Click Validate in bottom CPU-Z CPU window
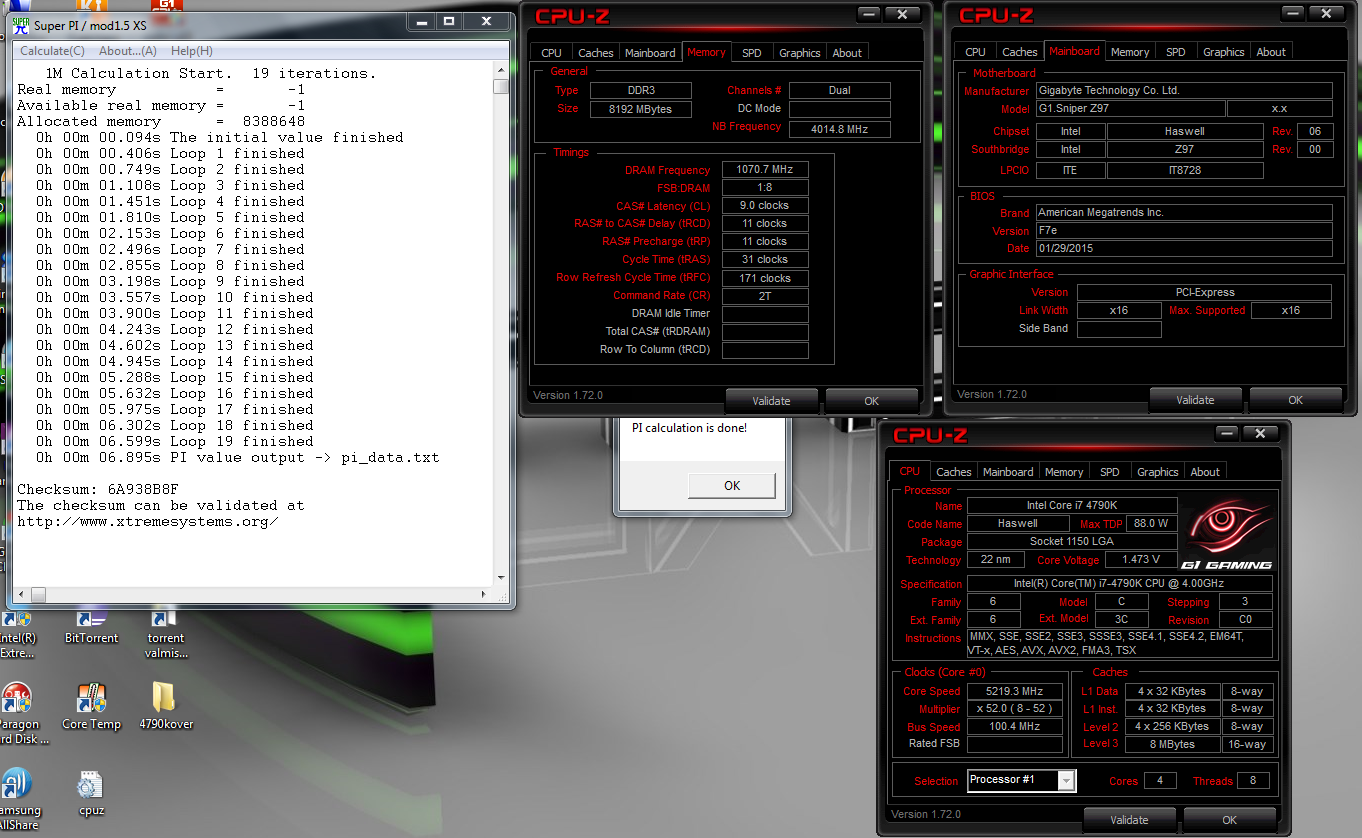Image resolution: width=1362 pixels, height=838 pixels. tap(1129, 820)
